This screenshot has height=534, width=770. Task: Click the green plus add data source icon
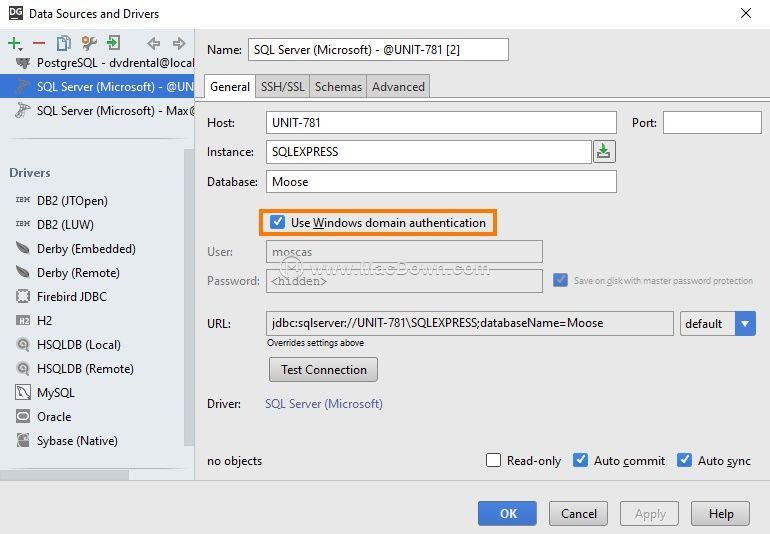pyautogui.click(x=15, y=43)
